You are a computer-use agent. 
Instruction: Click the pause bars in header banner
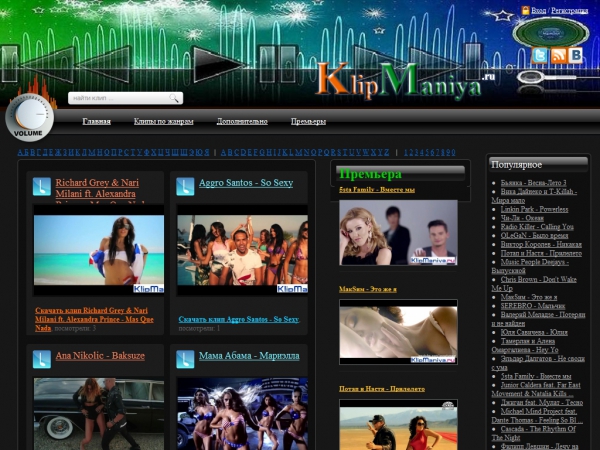(278, 64)
